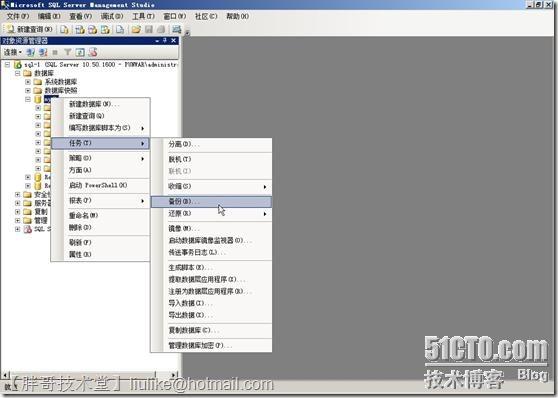
Task: Click the Save toolbar icon
Action: [149, 30]
